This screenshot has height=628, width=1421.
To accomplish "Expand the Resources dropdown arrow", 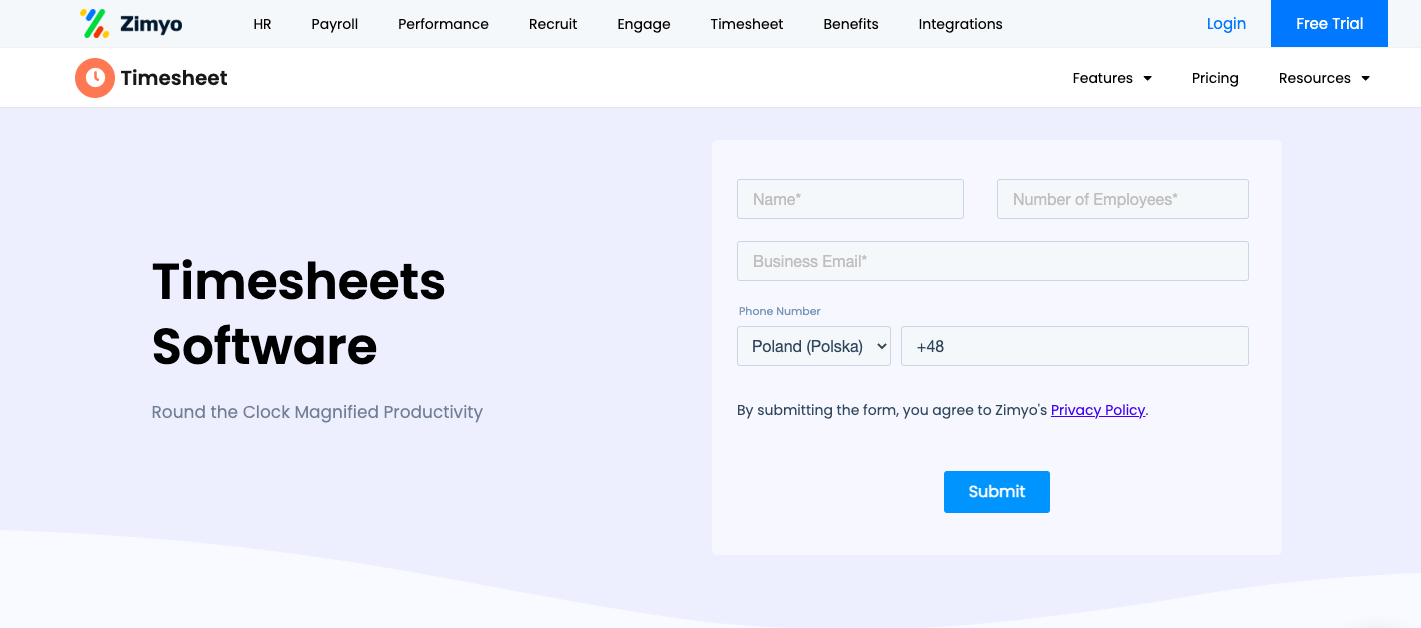I will tap(1365, 78).
